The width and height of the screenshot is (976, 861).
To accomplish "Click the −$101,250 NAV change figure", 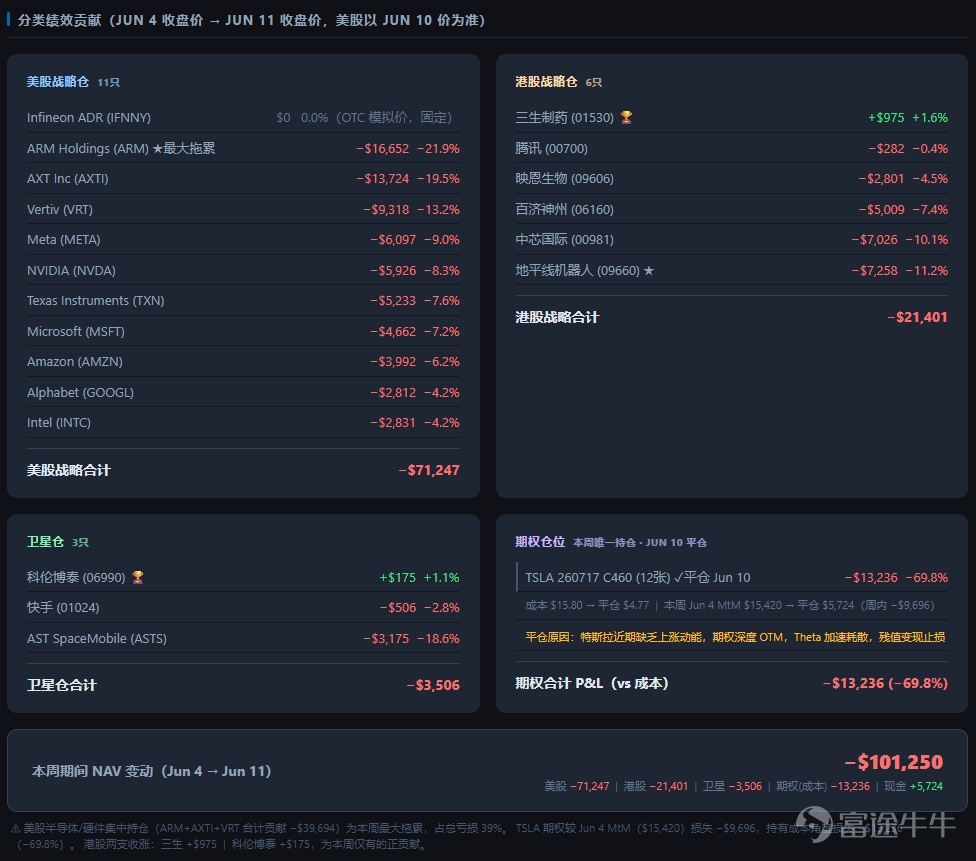I will [894, 761].
